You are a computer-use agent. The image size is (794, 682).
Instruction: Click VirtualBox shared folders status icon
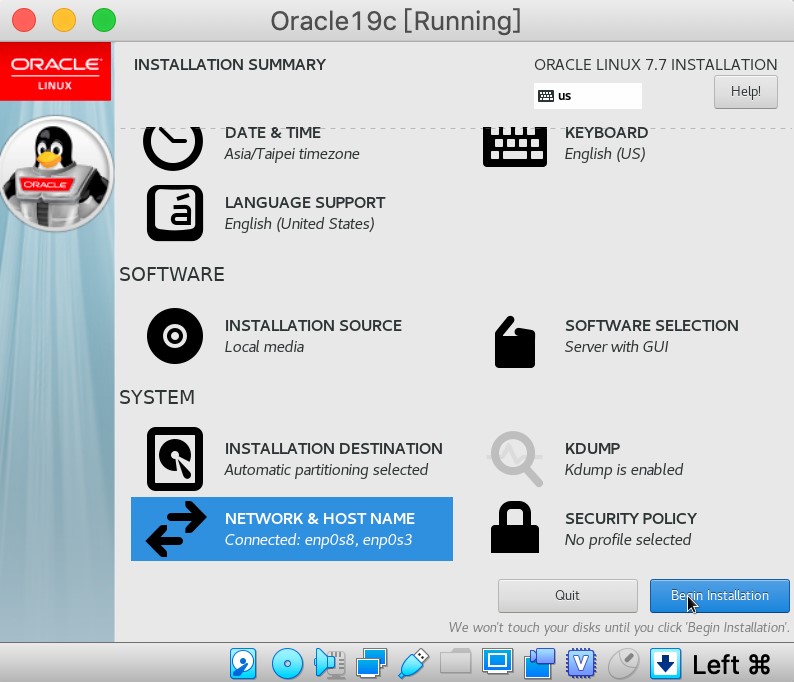coord(455,662)
